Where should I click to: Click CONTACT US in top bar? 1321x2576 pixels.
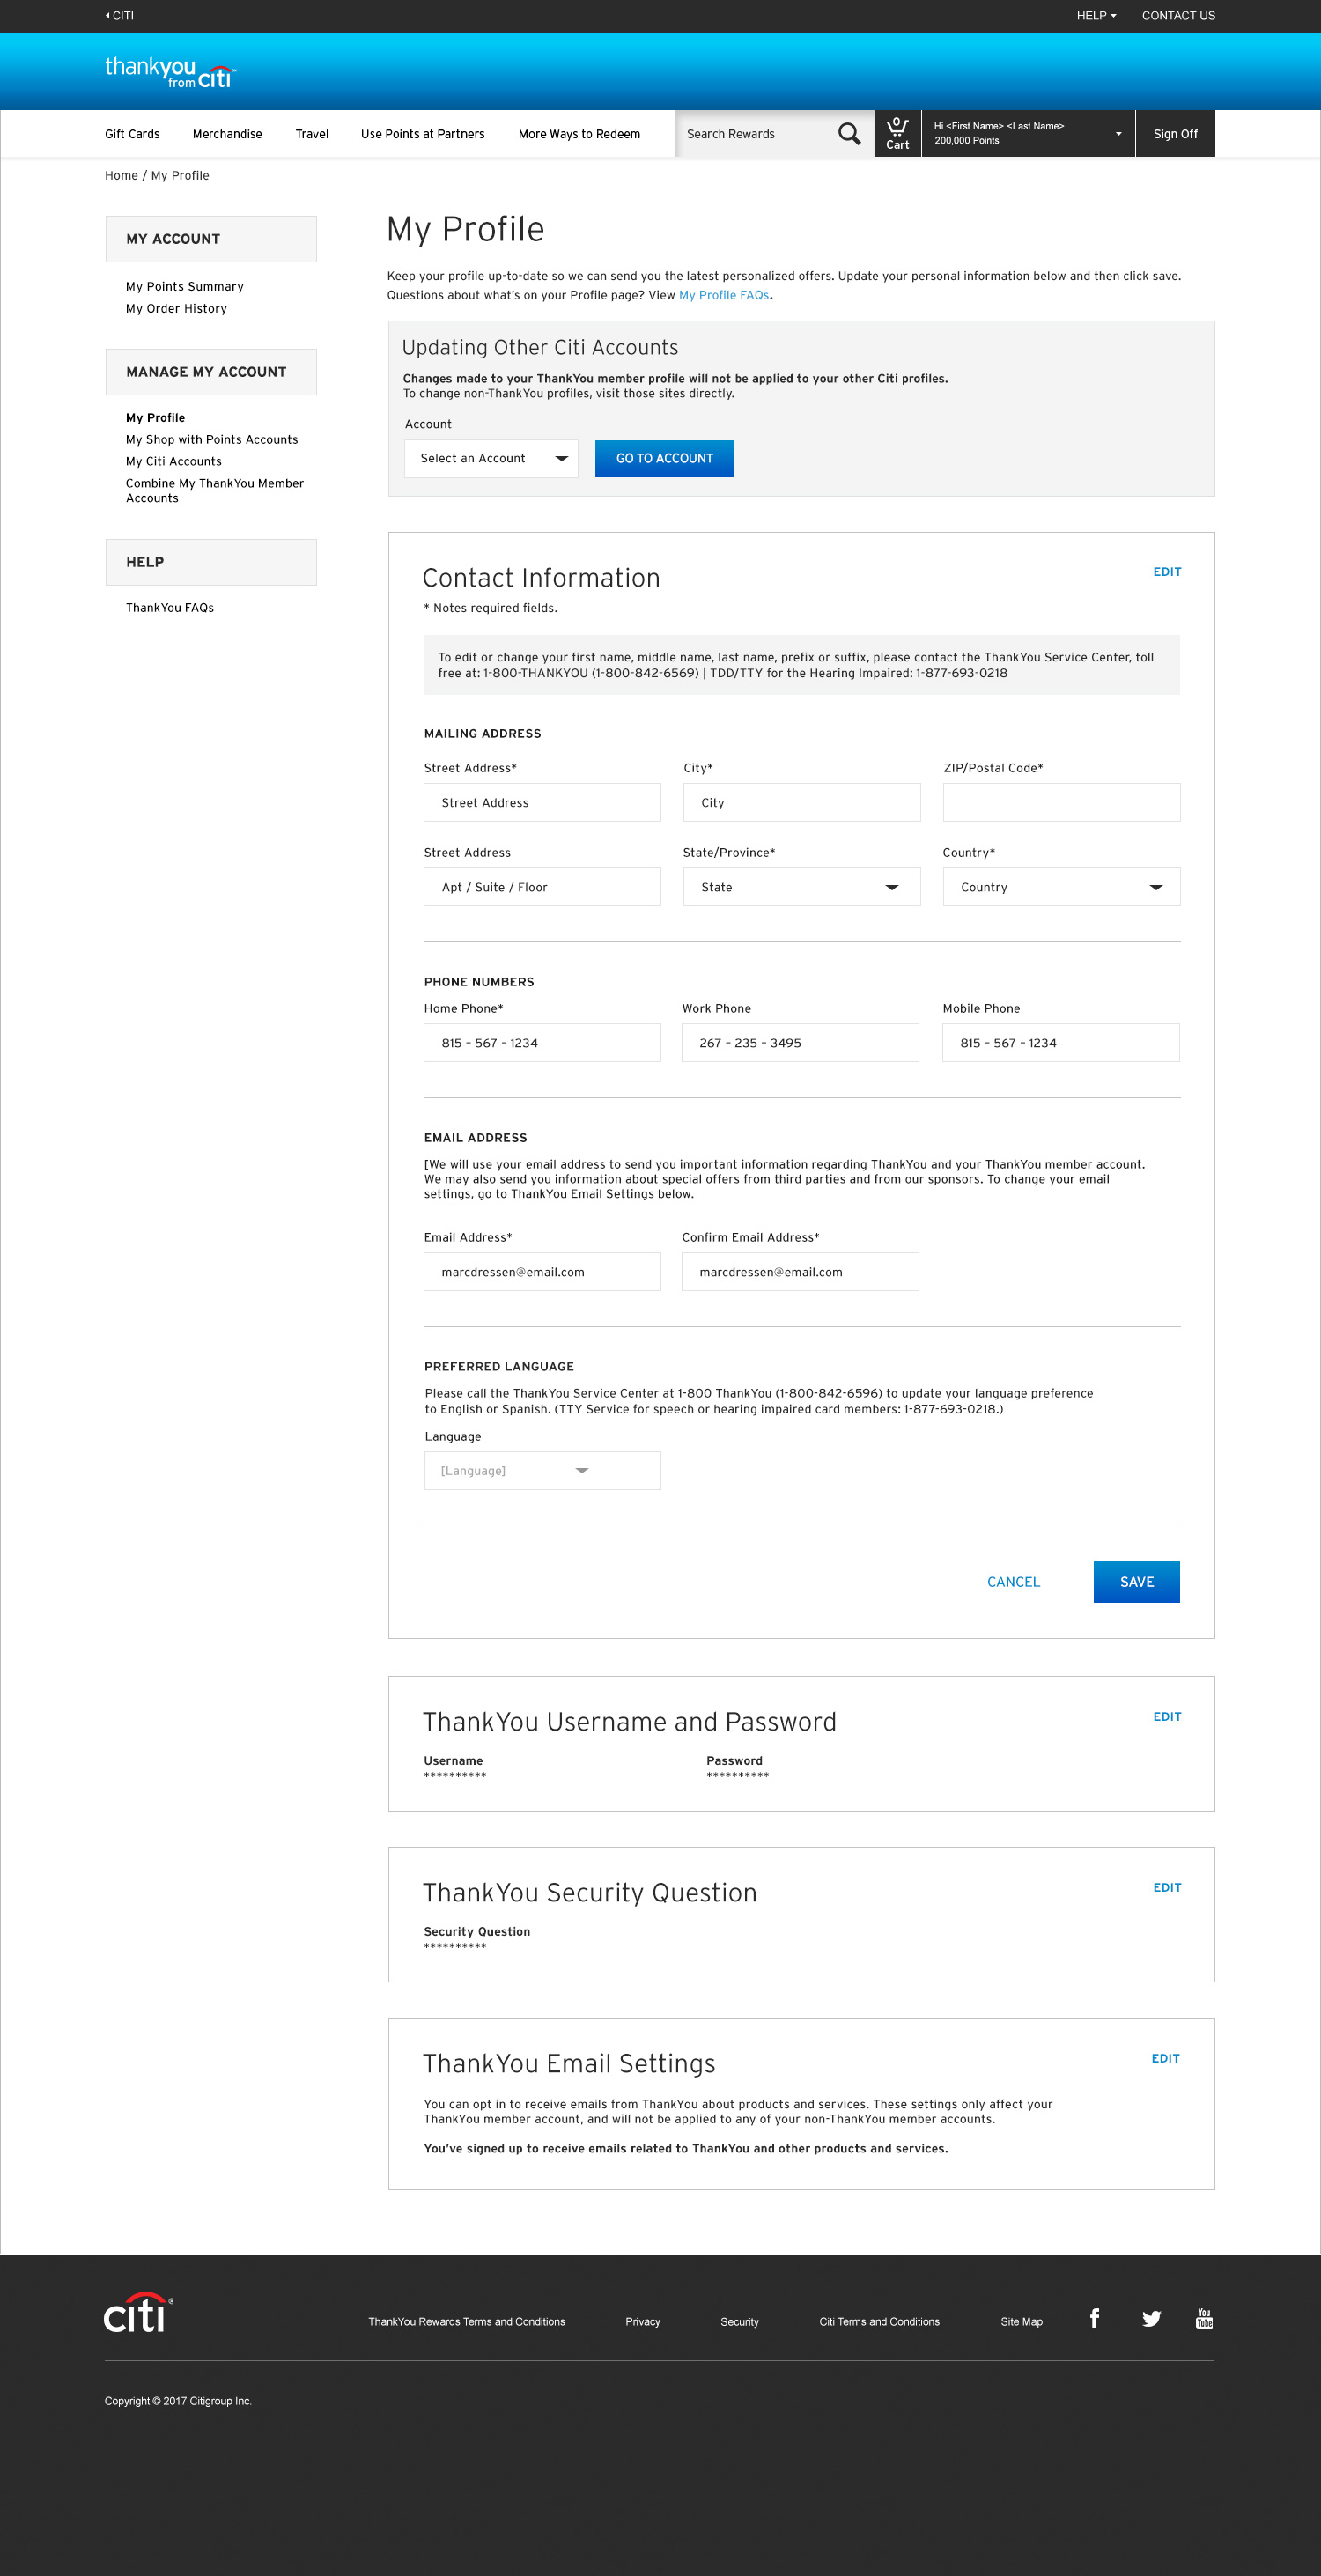pos(1178,16)
